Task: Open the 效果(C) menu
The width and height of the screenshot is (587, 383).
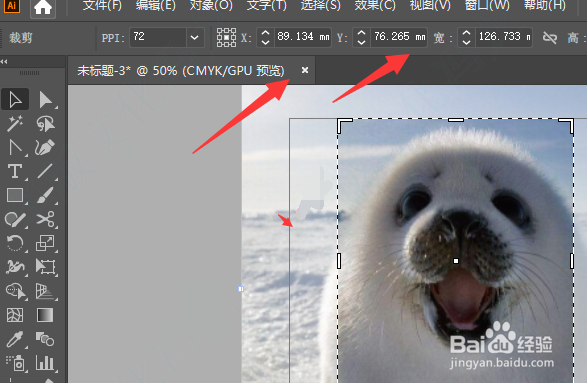Action: (x=375, y=5)
